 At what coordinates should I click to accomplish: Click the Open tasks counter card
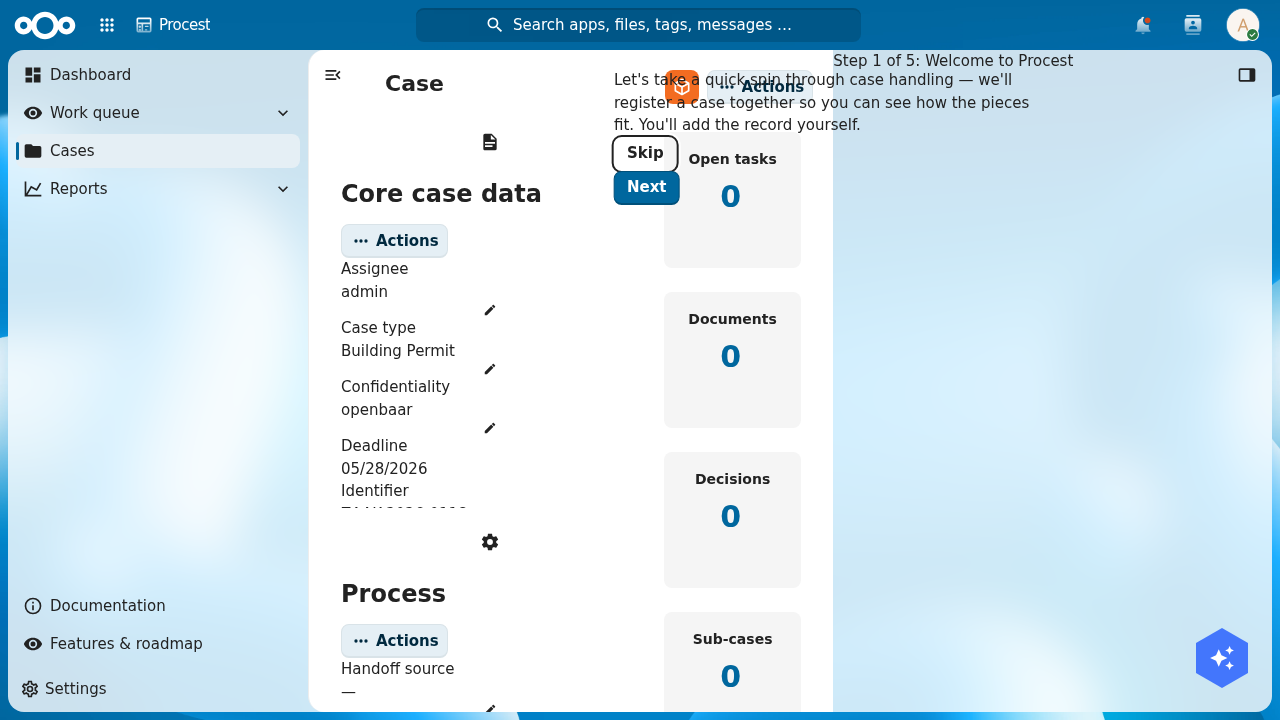point(732,200)
